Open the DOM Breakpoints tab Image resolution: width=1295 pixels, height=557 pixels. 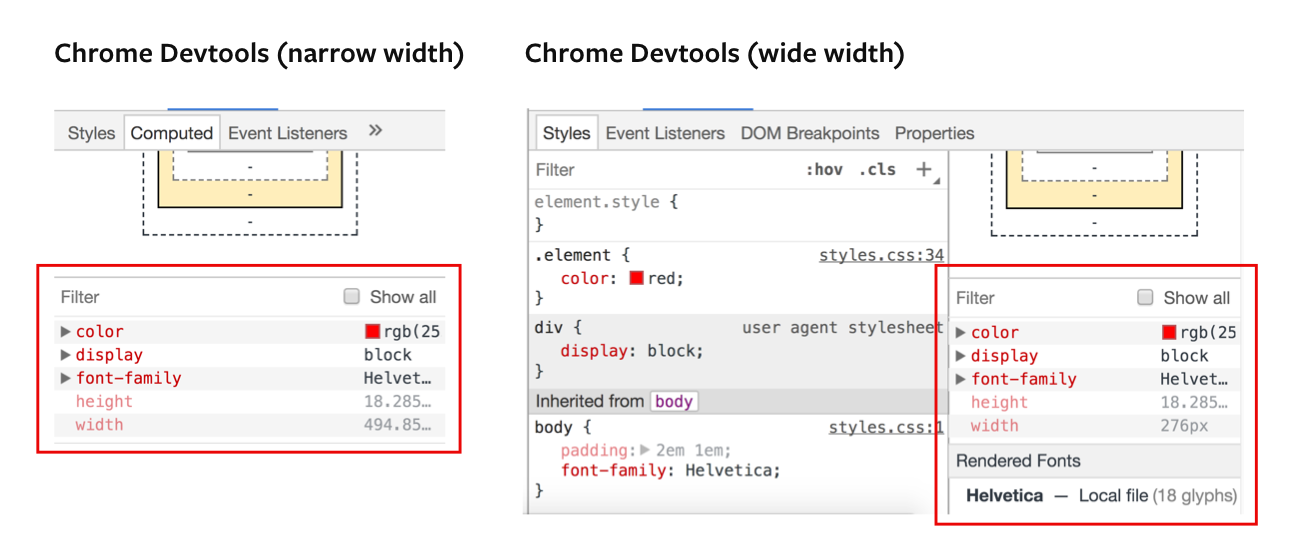click(x=809, y=133)
